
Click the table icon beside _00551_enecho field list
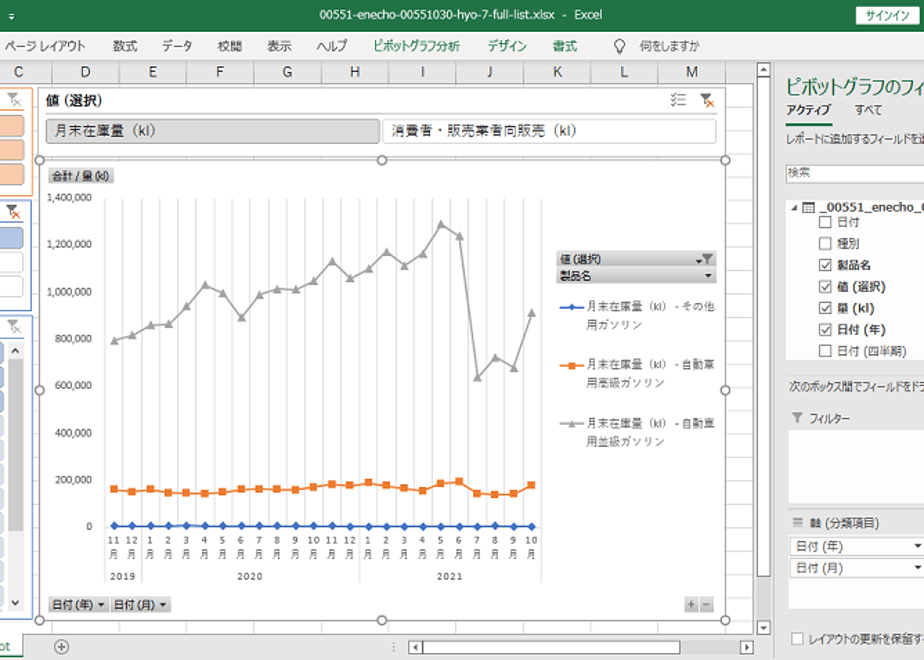[x=809, y=207]
